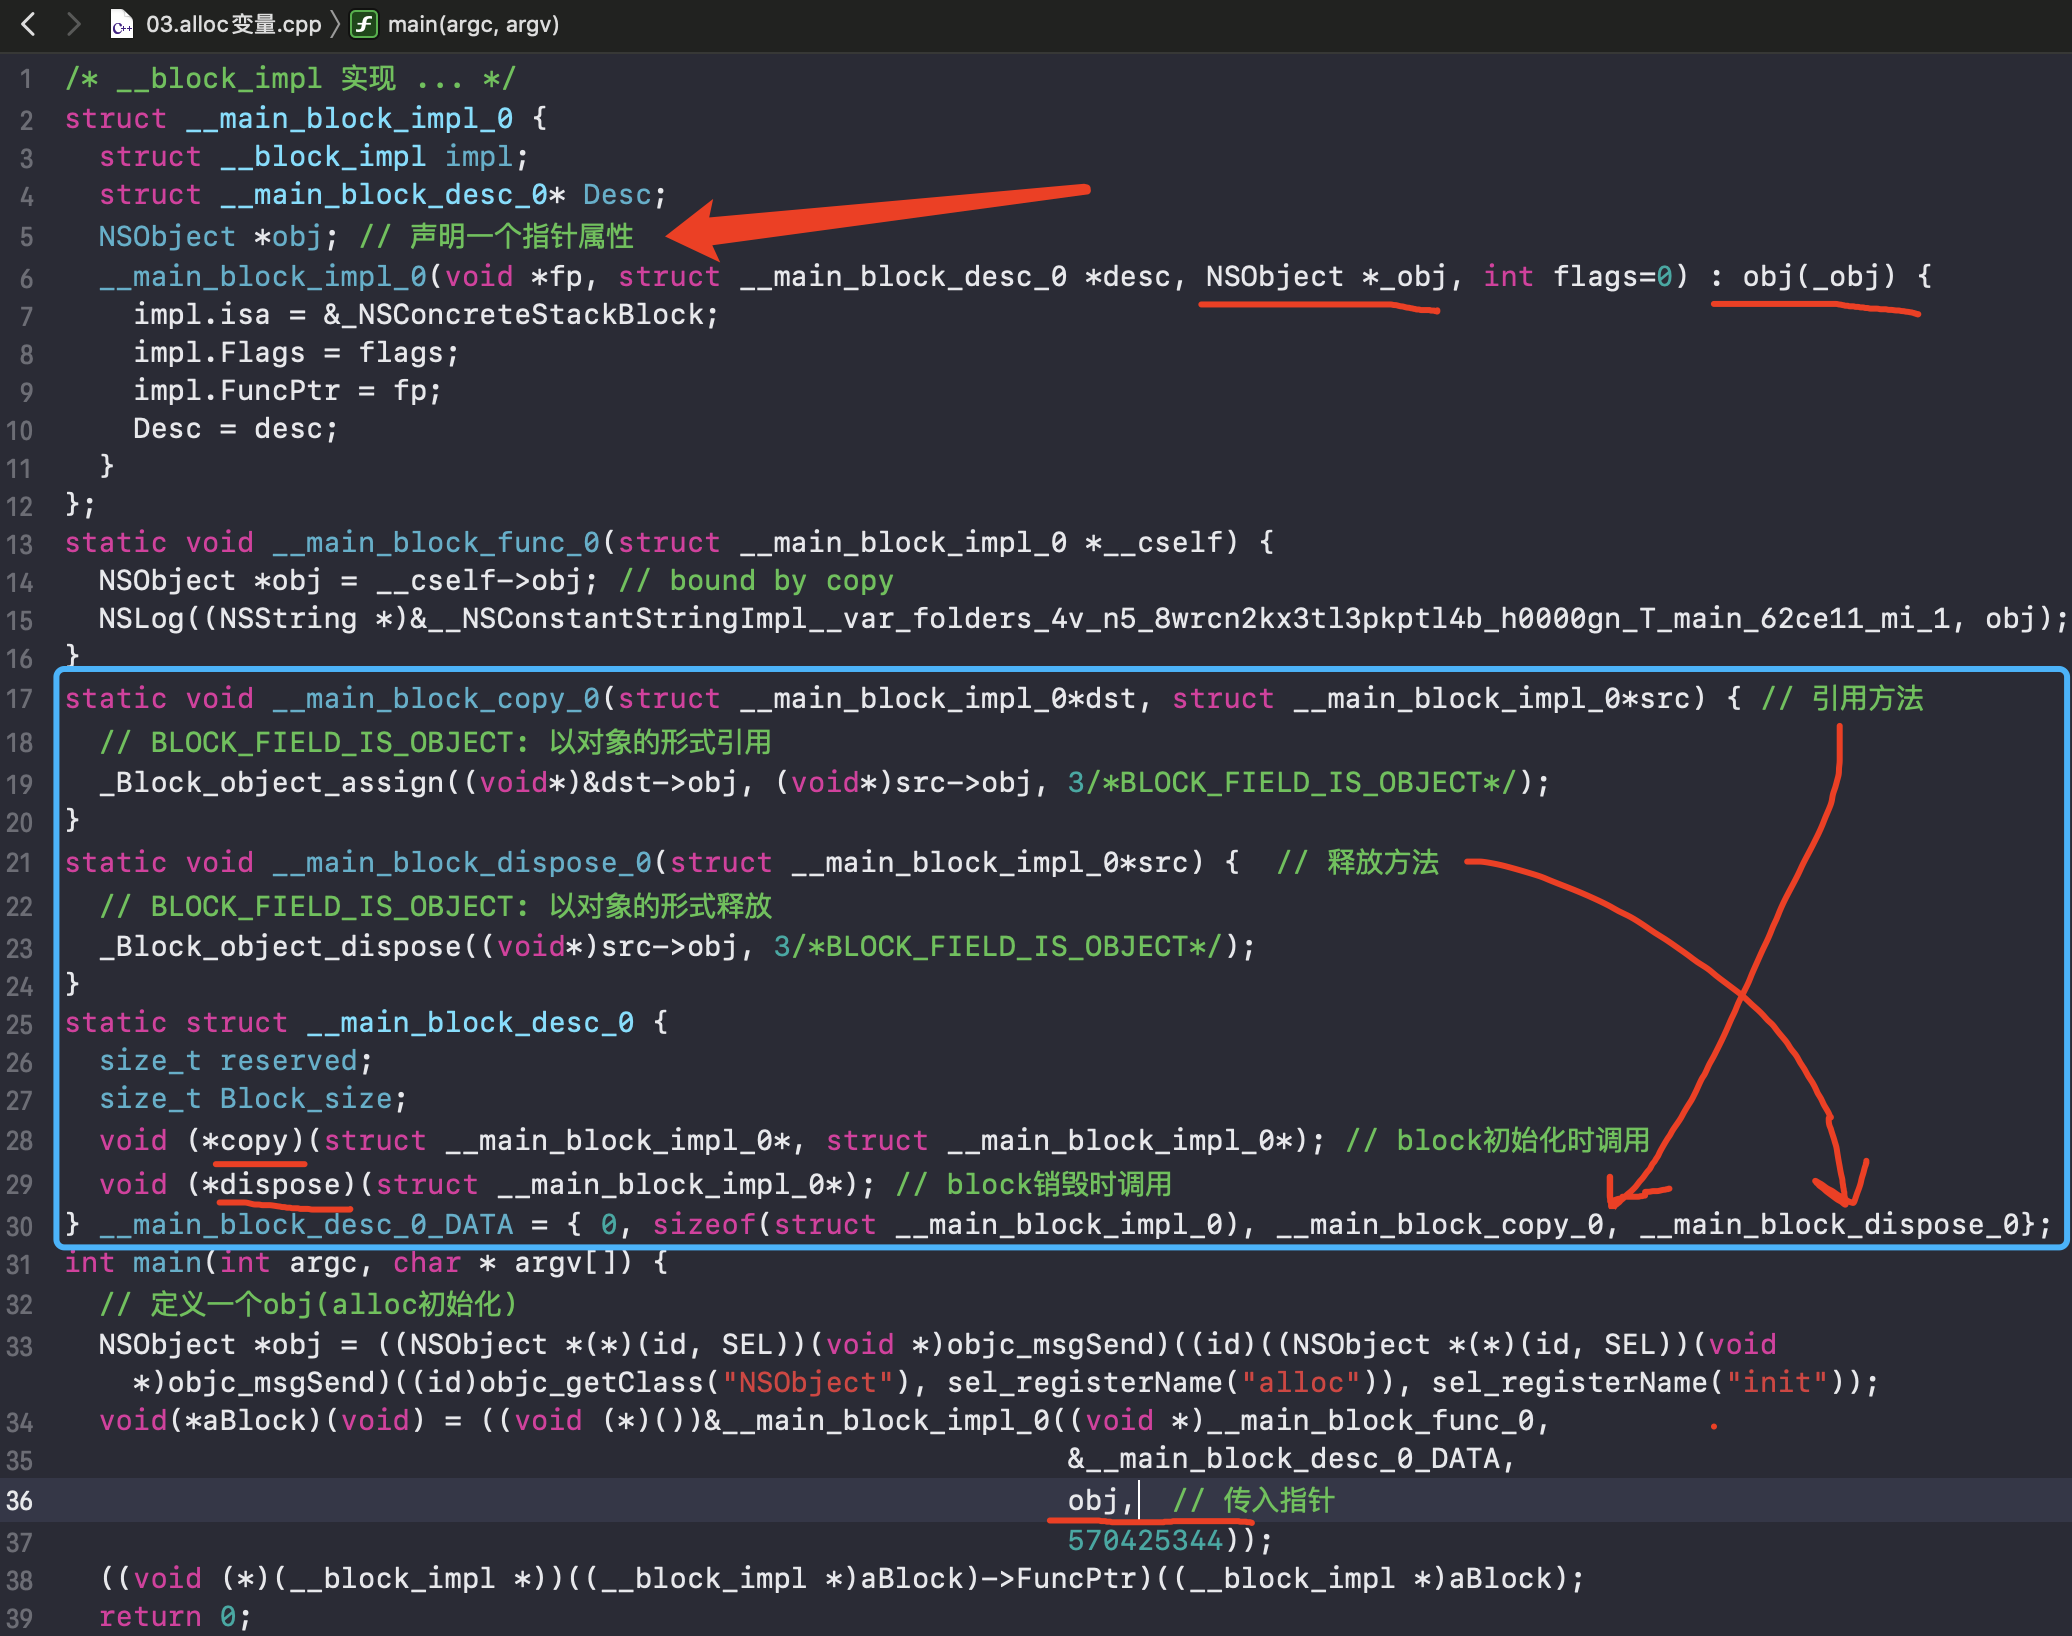The height and width of the screenshot is (1636, 2072).
Task: Click 'NSLog' on line 15
Action: pyautogui.click(x=141, y=619)
